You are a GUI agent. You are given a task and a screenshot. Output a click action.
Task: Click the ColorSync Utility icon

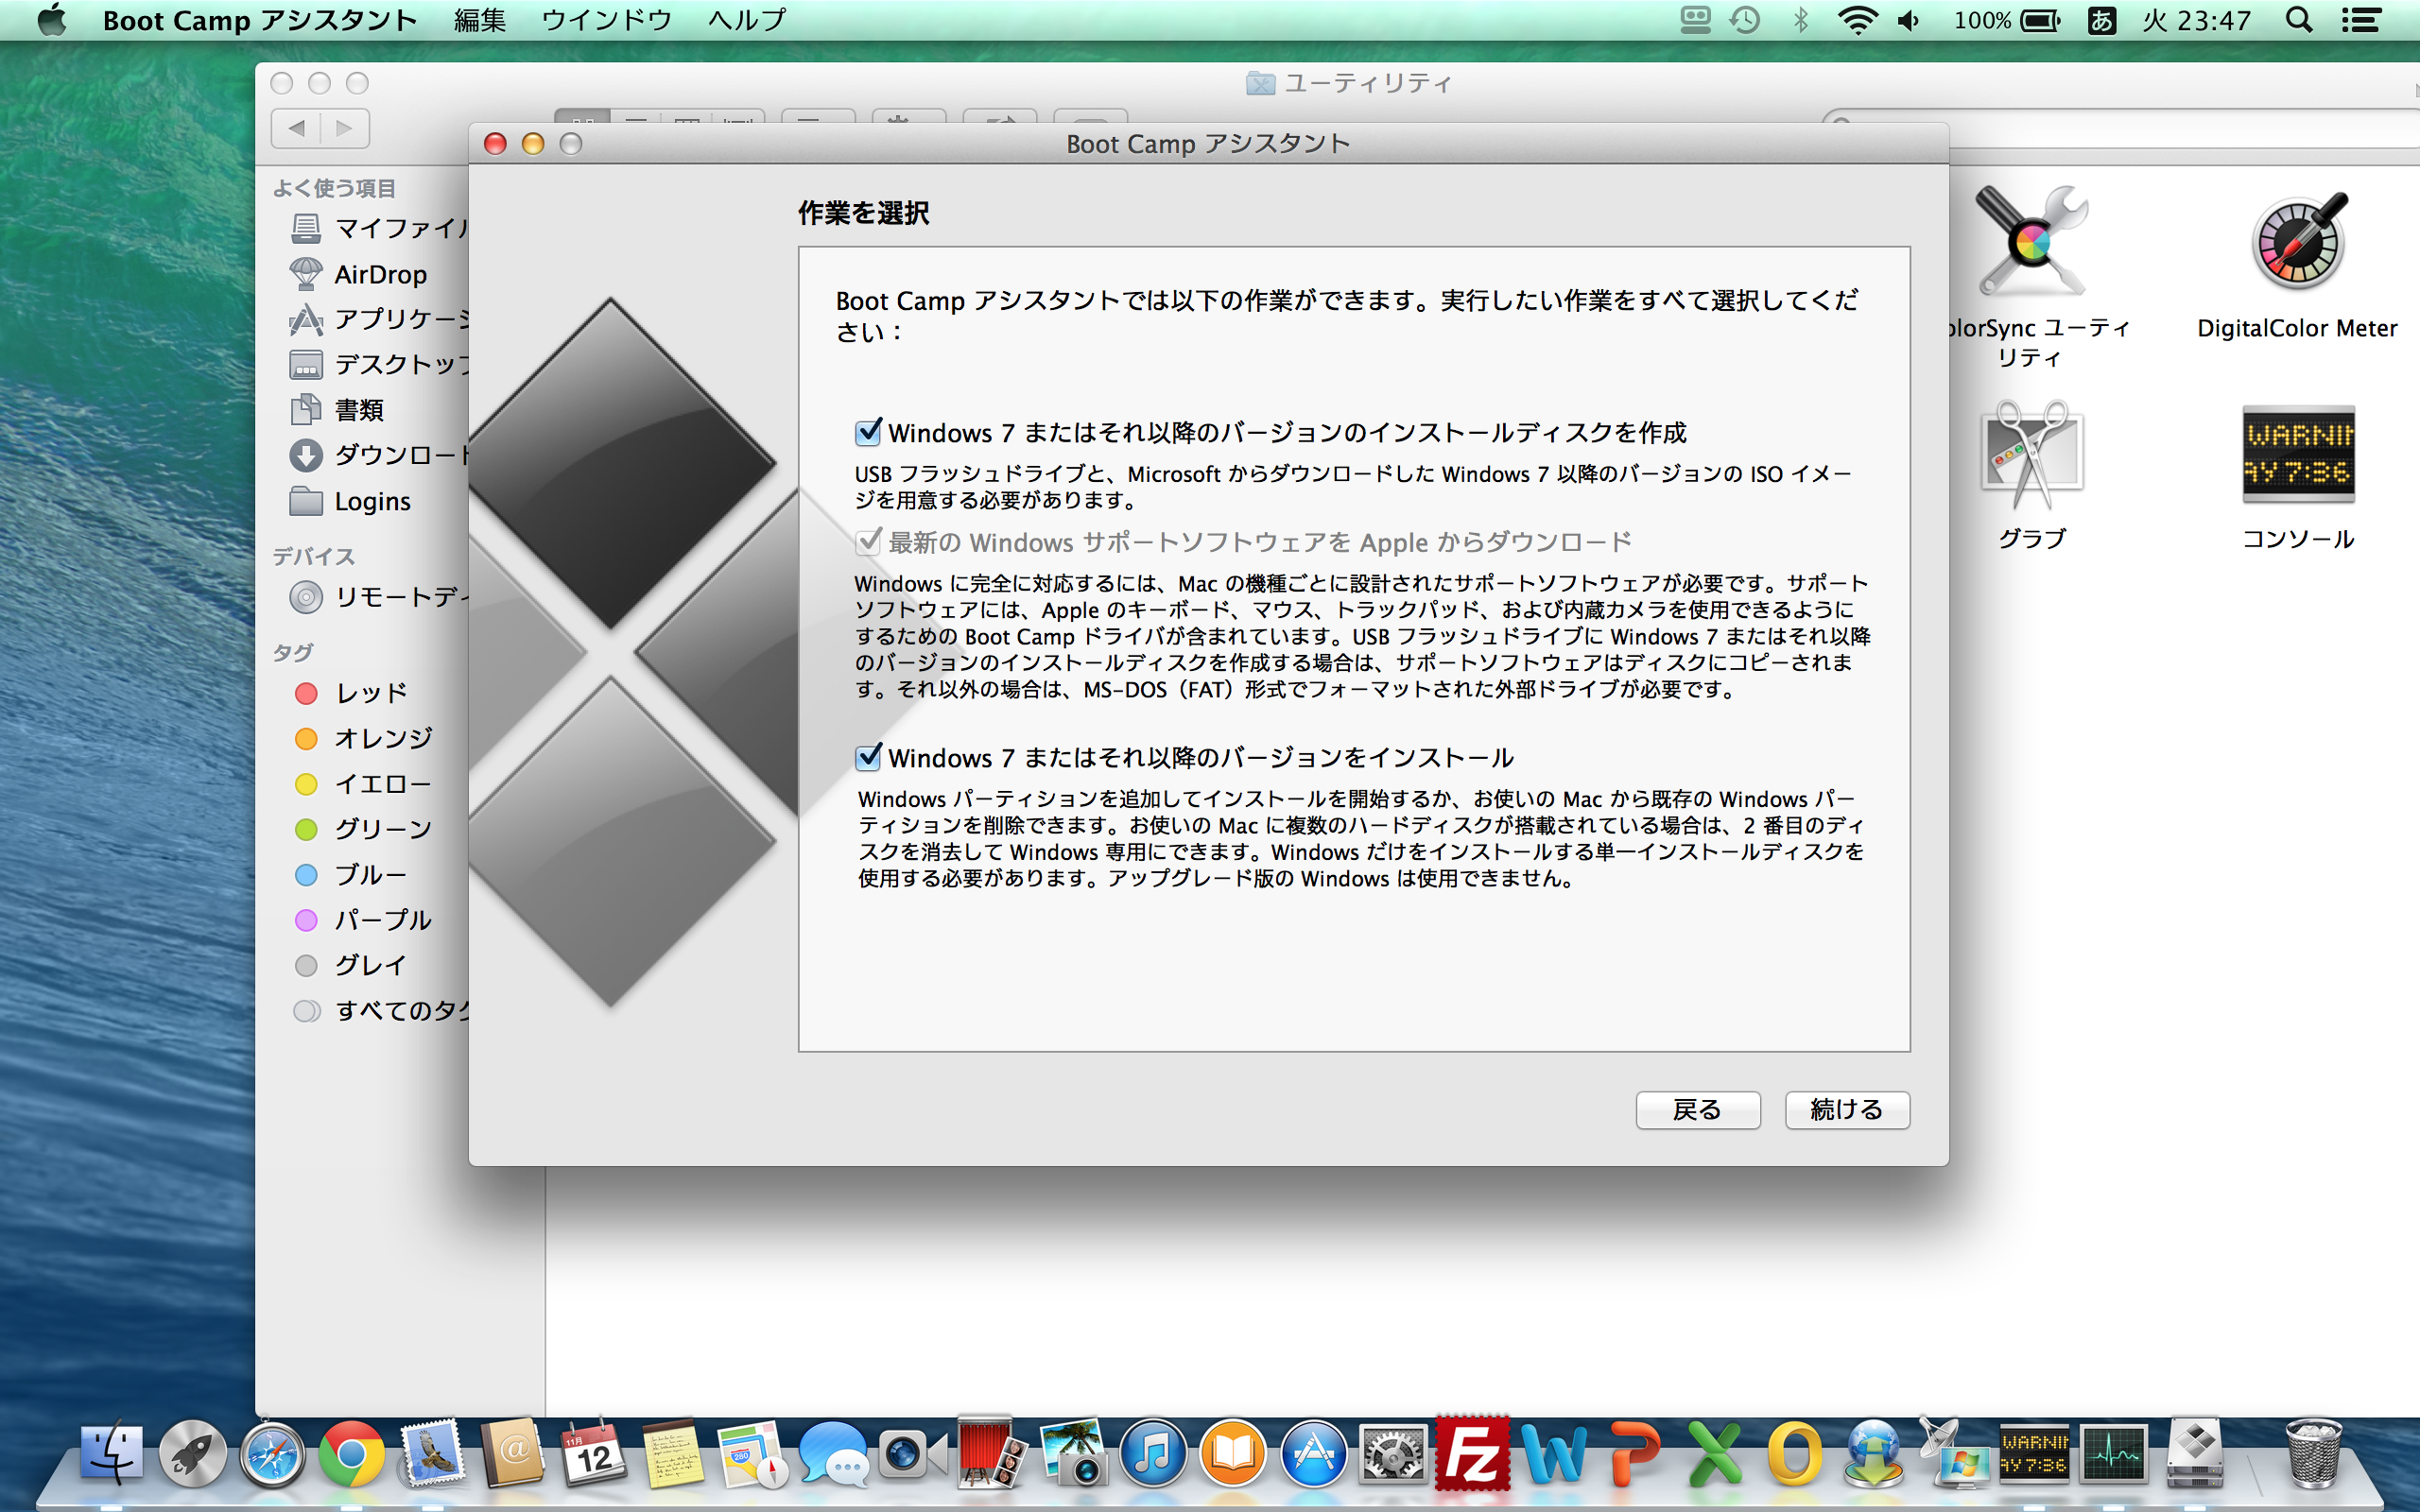[2031, 243]
